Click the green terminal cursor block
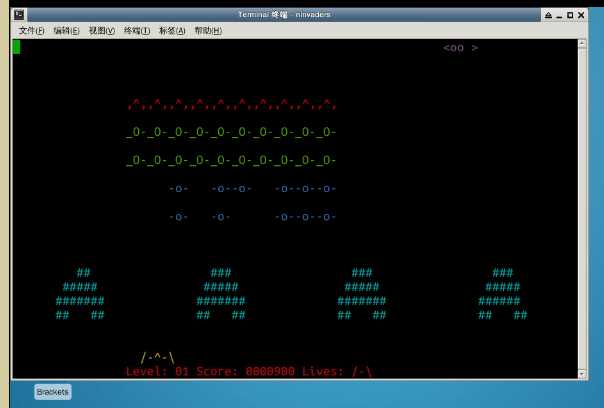Viewport: 604px width, 408px height. 17,47
